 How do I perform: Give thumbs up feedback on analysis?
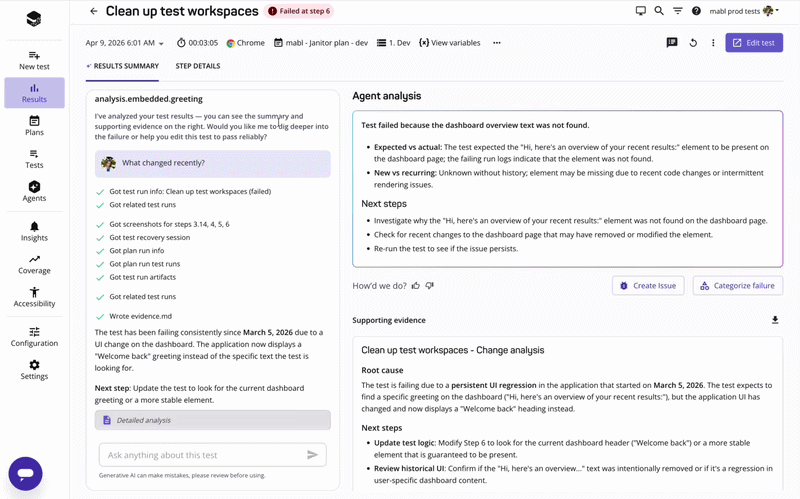pyautogui.click(x=416, y=286)
